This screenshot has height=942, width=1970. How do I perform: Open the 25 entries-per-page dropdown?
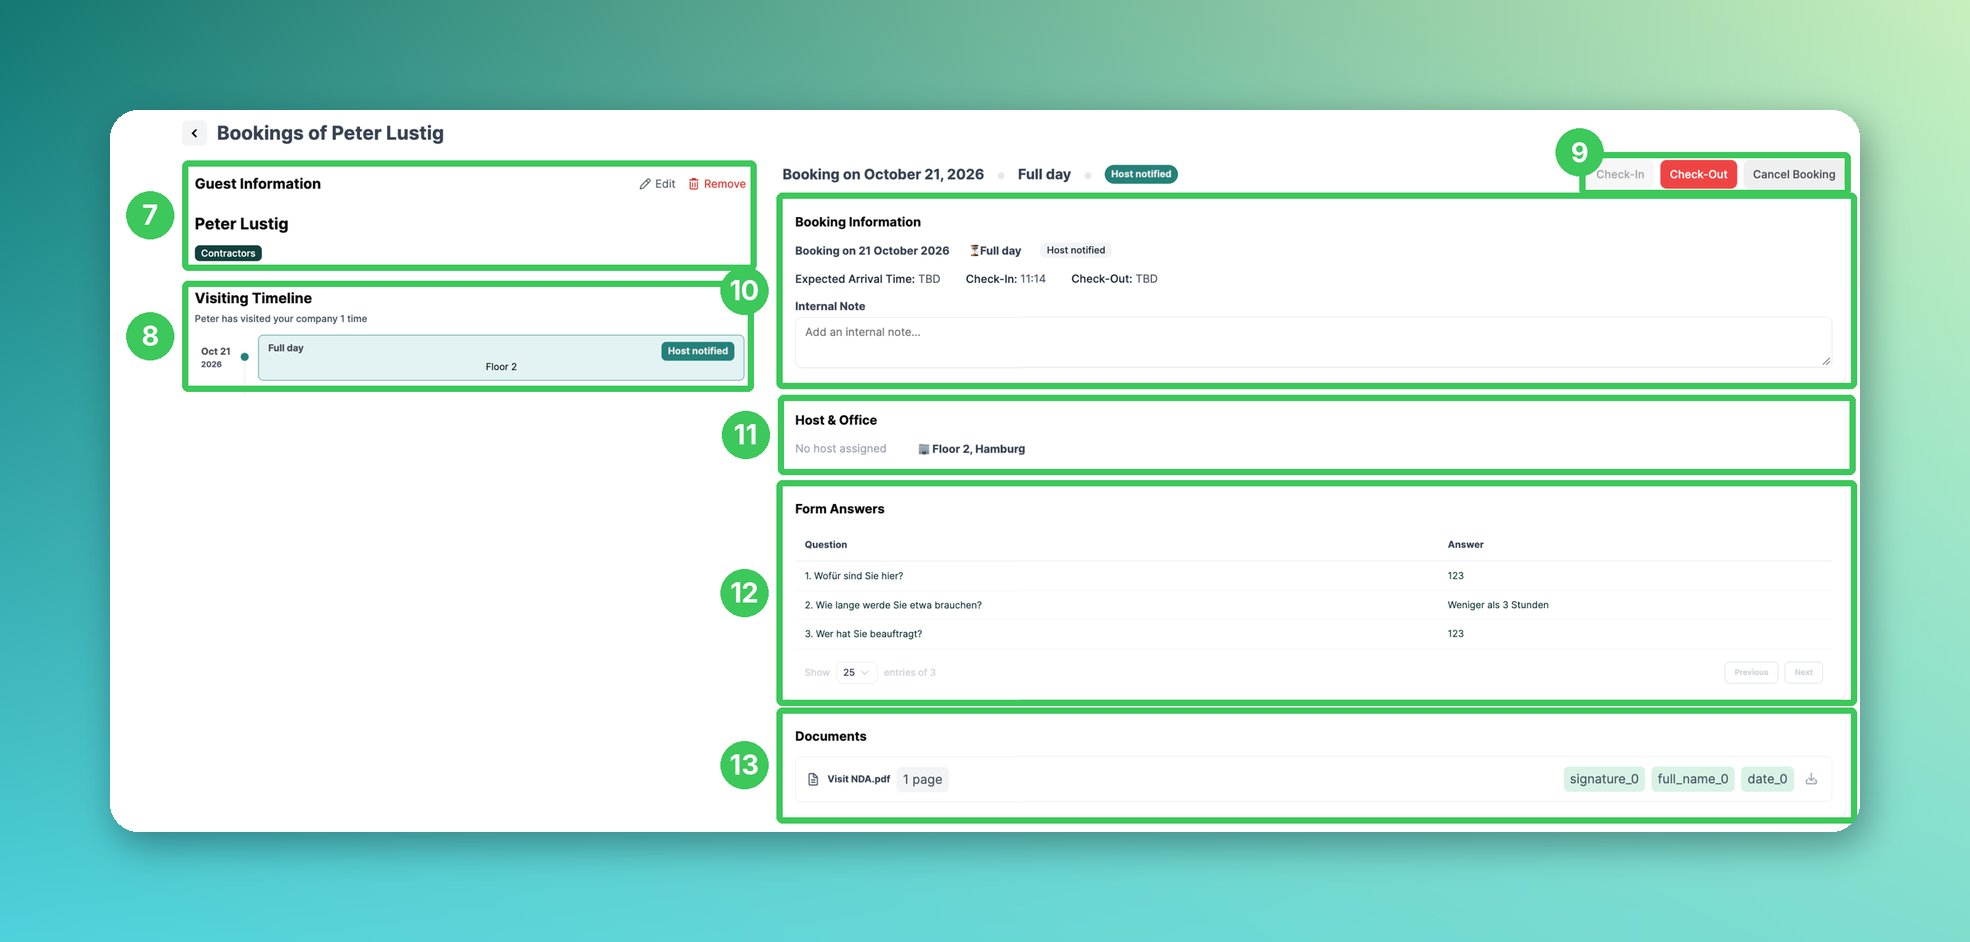[856, 672]
